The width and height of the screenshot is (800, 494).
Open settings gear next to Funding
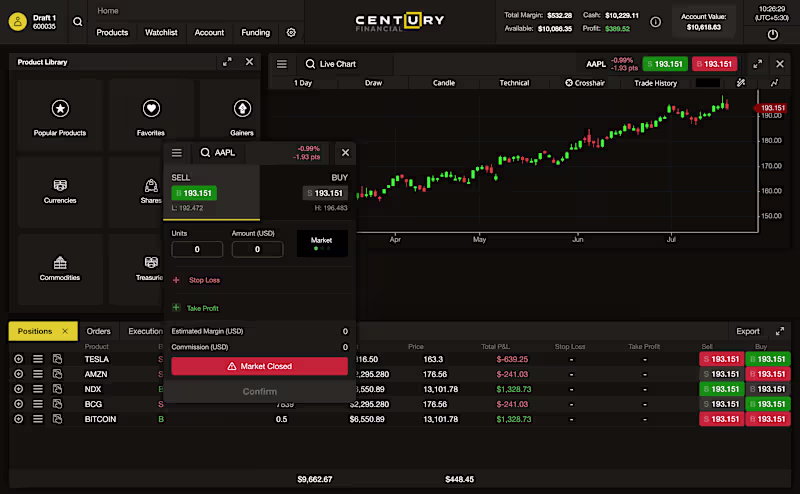(291, 32)
